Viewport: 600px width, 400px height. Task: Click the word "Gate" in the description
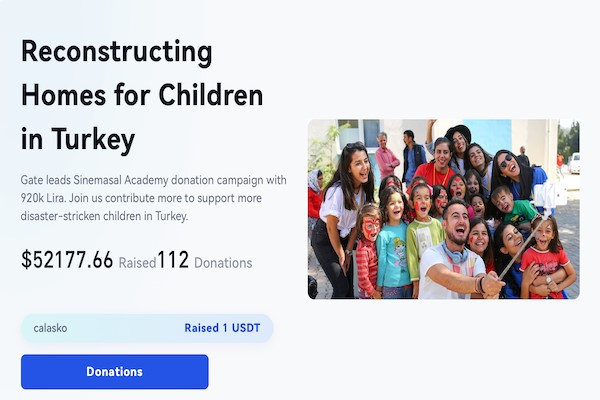(x=33, y=180)
